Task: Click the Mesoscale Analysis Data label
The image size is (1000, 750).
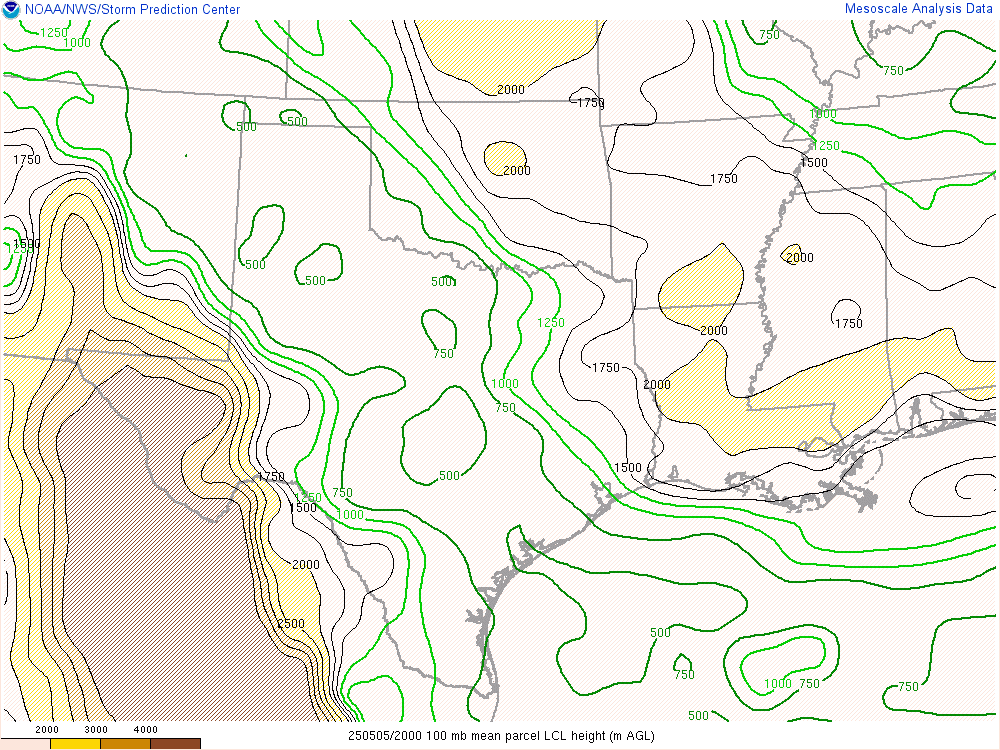Action: [x=919, y=9]
